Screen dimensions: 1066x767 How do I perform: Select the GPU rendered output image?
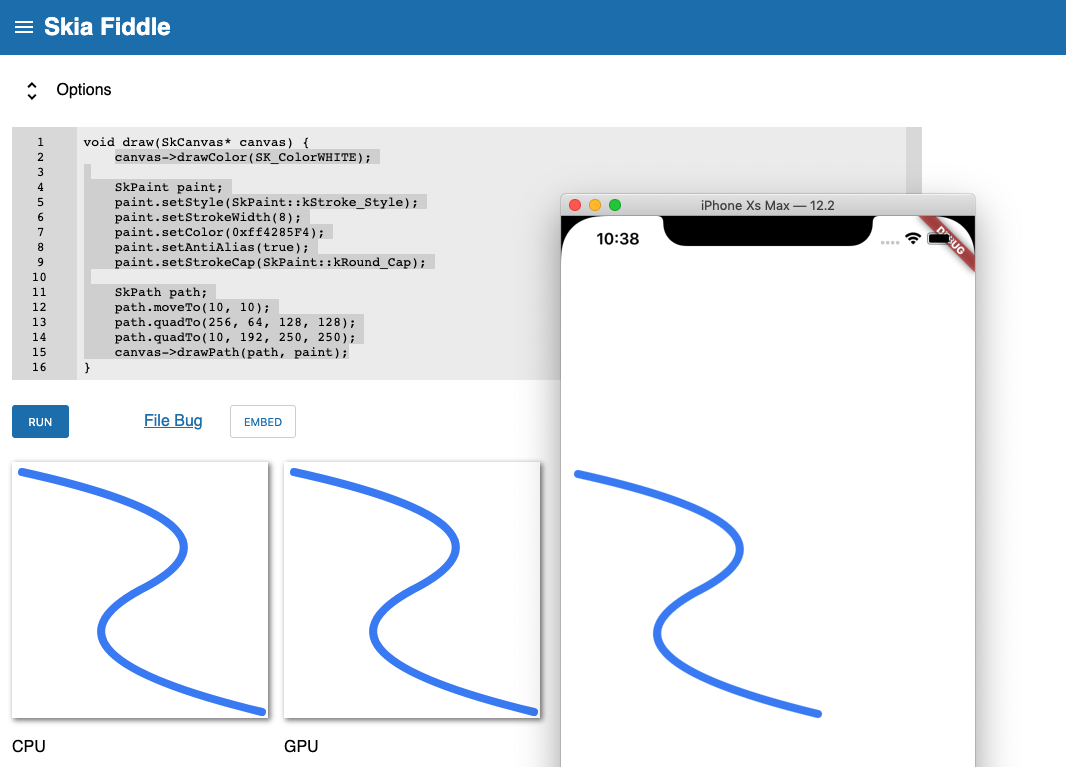point(412,590)
